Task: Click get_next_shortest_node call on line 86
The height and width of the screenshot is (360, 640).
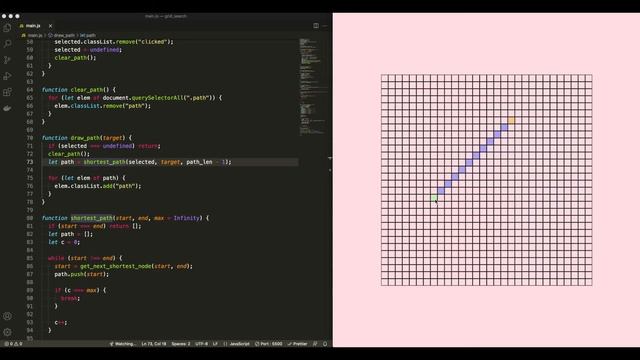Action: tap(116, 266)
